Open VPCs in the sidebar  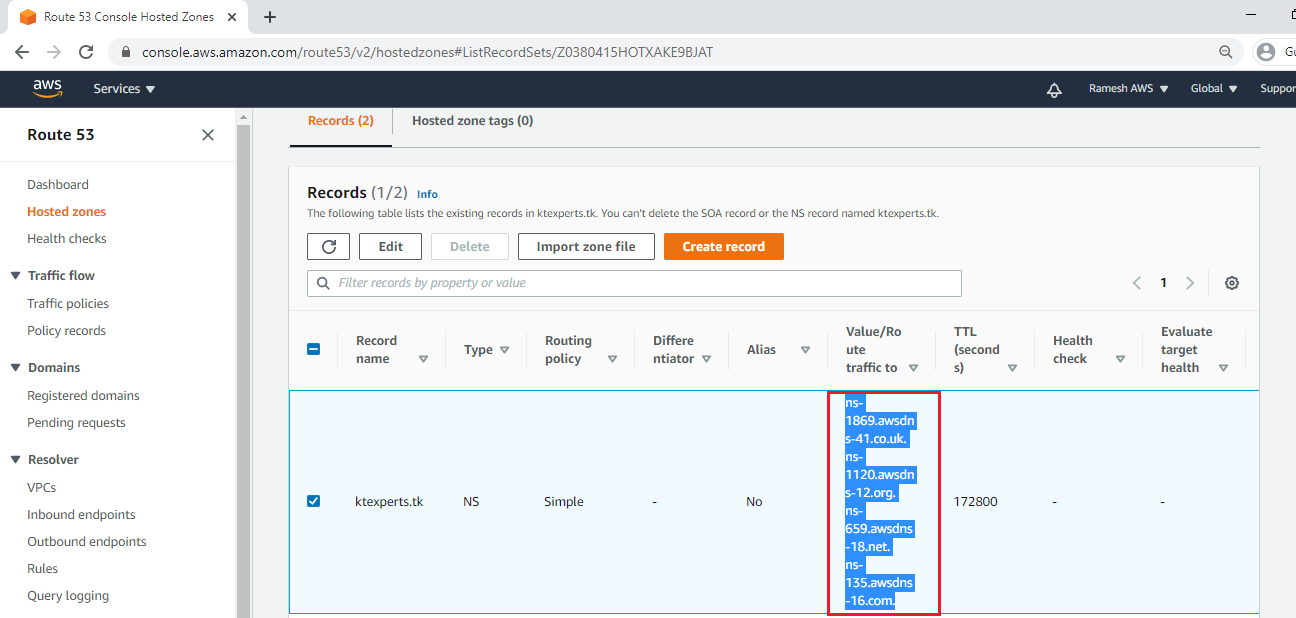[x=41, y=488]
